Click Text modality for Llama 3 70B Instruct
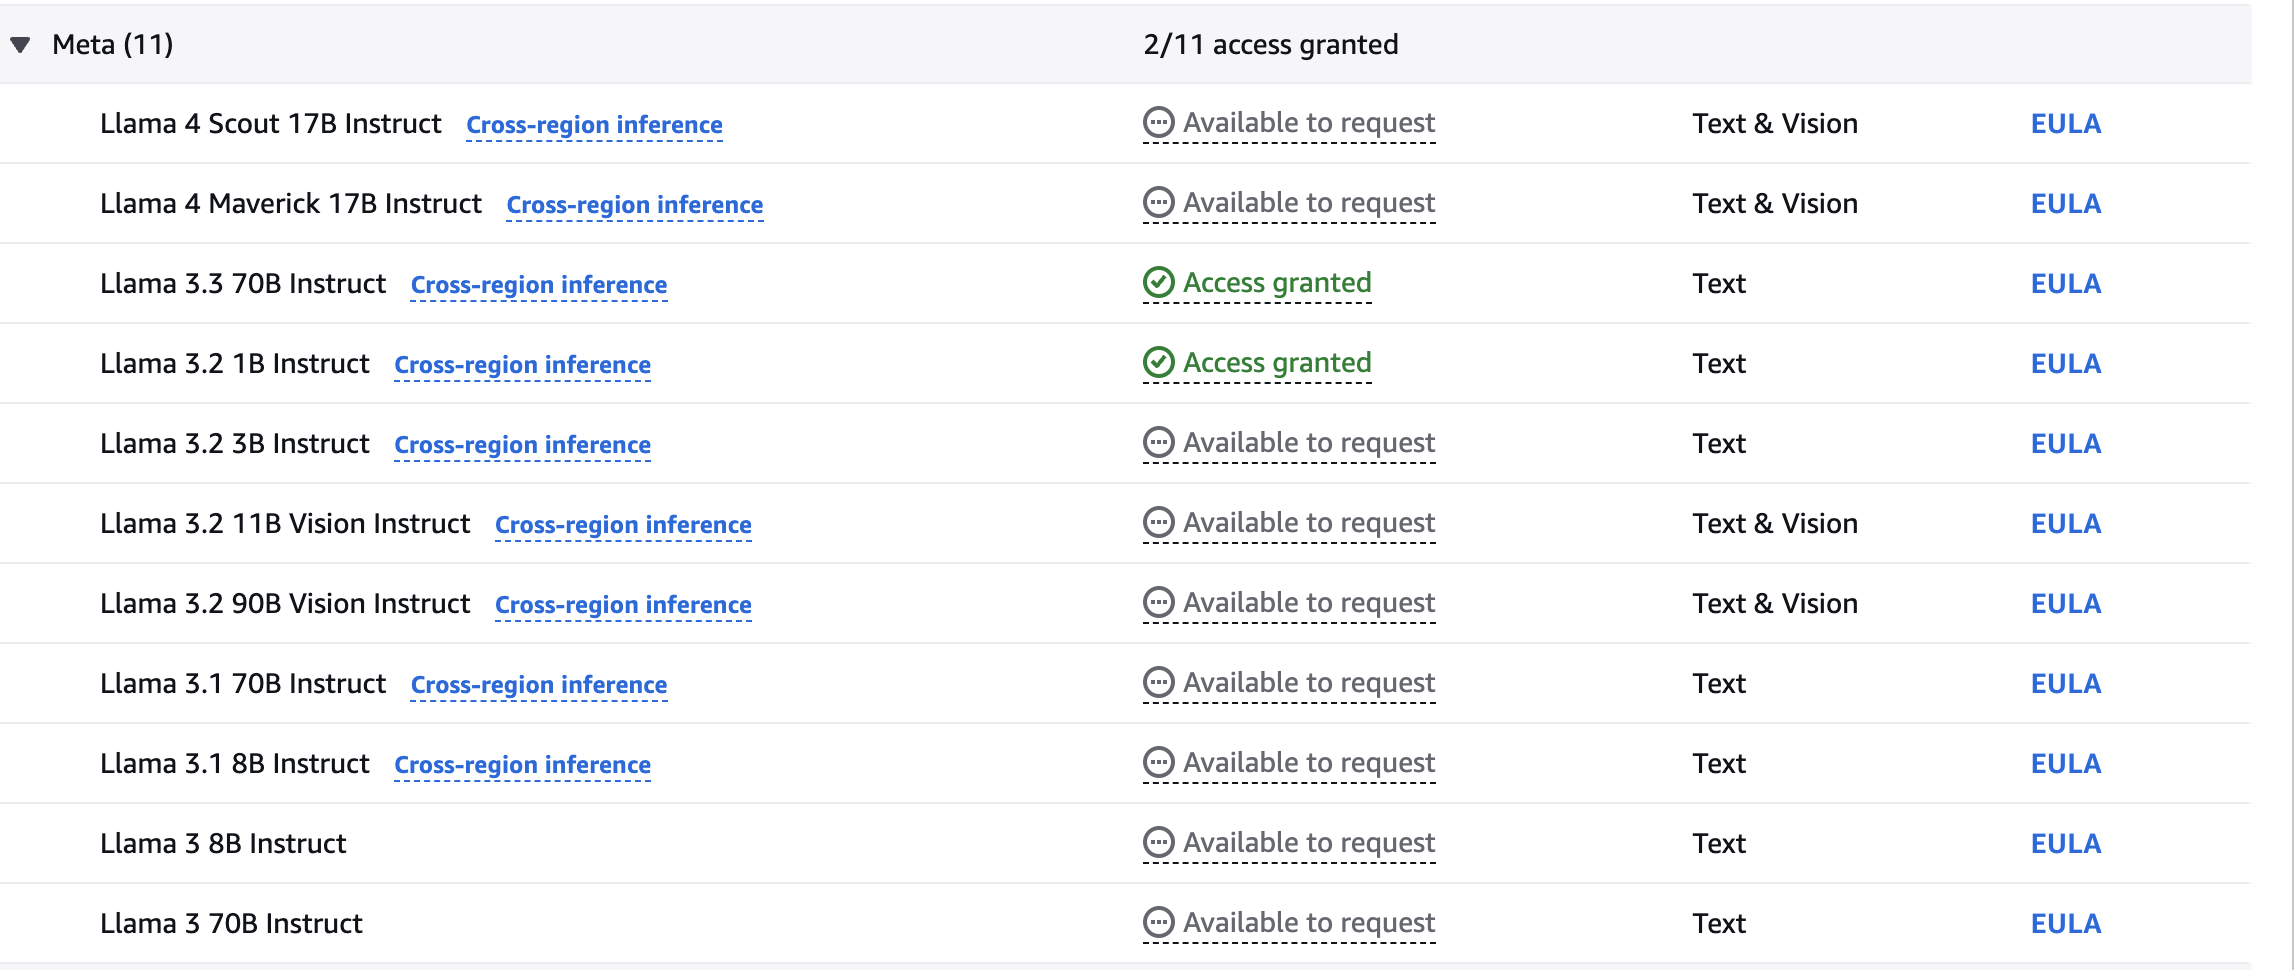2294x970 pixels. 1719,924
